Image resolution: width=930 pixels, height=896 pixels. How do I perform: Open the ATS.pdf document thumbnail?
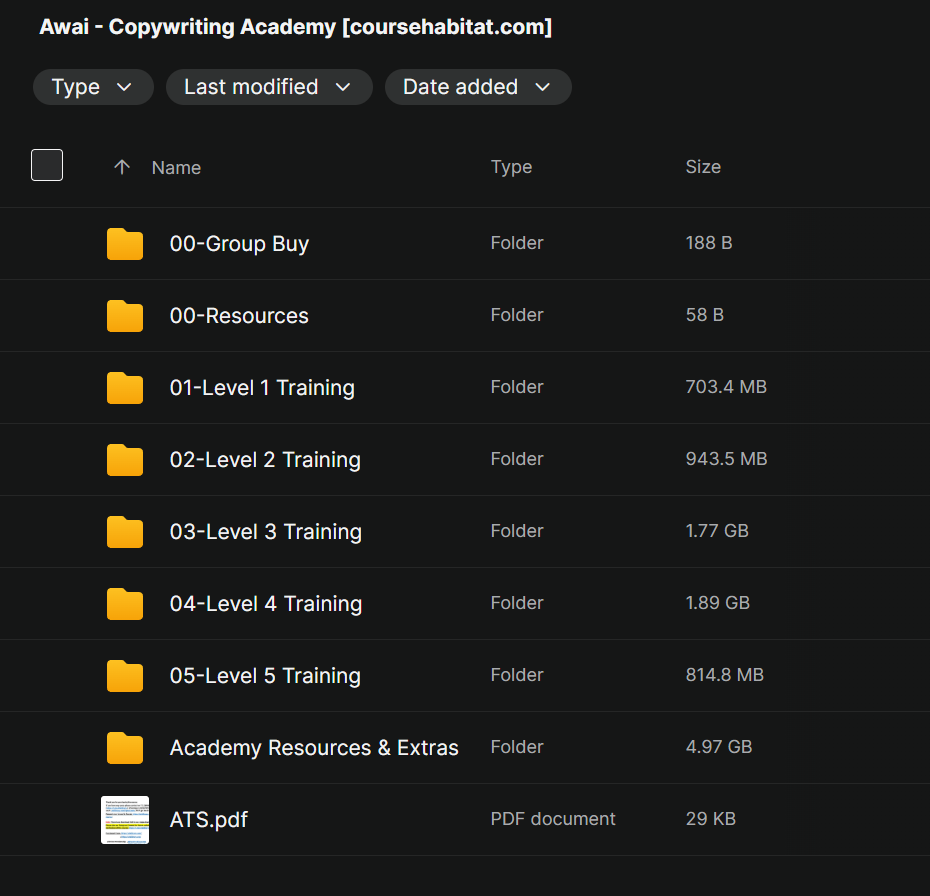(125, 820)
